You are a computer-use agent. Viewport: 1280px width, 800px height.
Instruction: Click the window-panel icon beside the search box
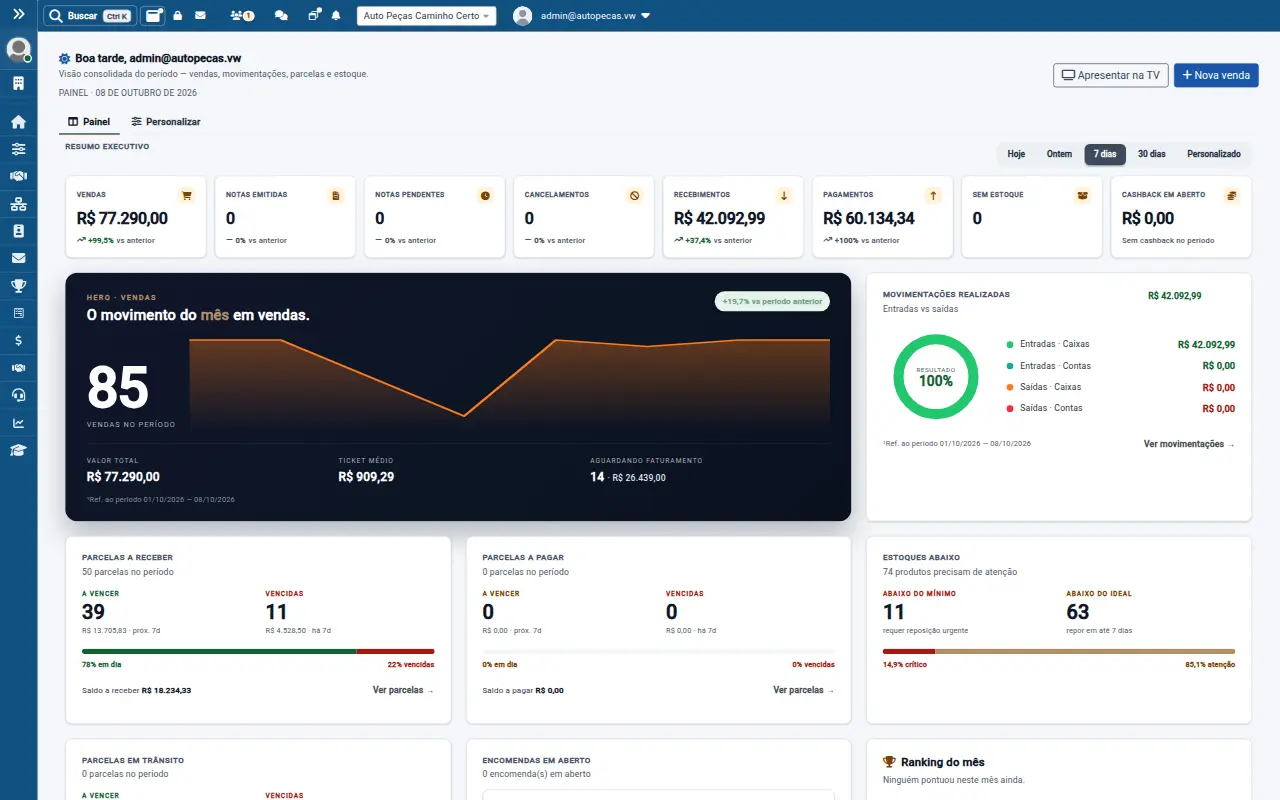coord(153,16)
